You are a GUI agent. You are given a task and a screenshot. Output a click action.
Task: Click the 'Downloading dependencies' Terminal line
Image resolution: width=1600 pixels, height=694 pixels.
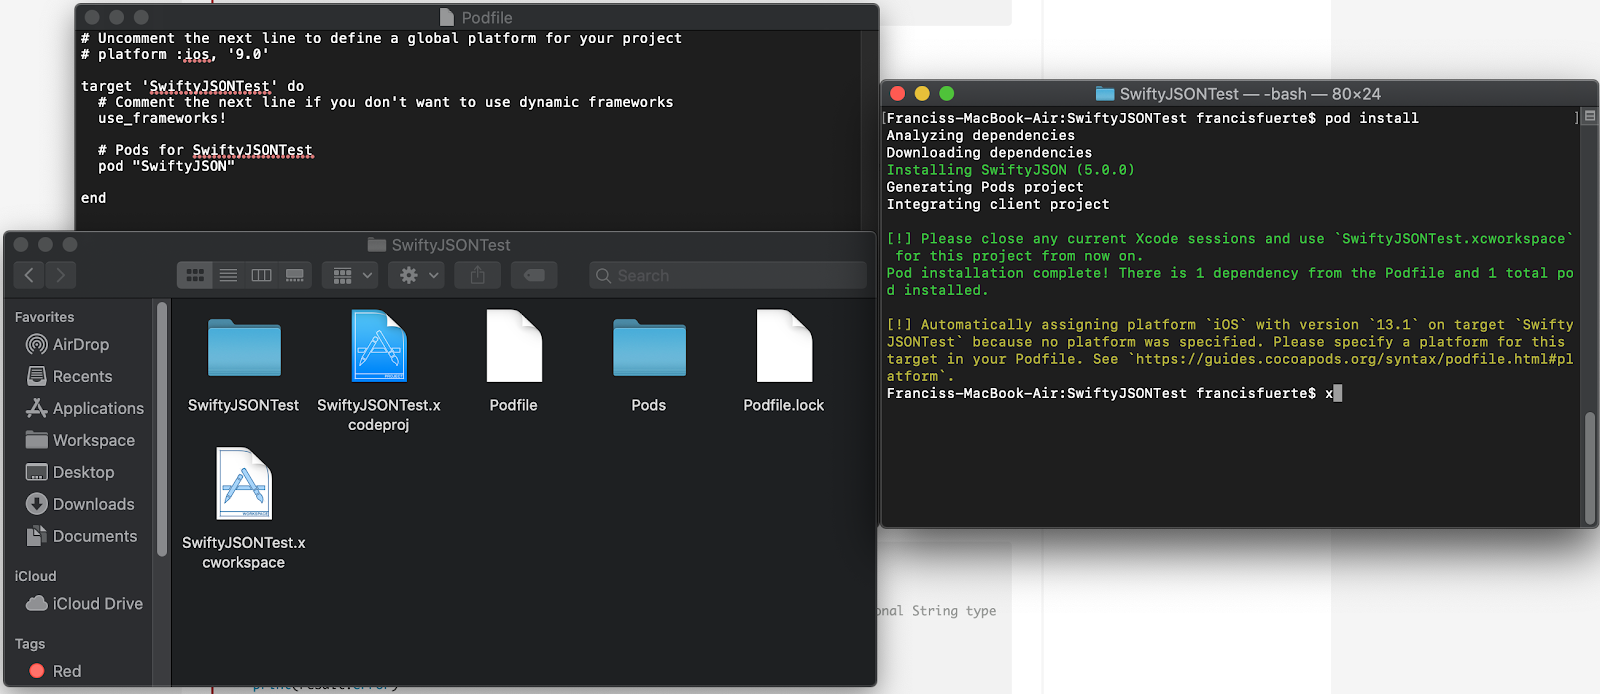click(989, 152)
